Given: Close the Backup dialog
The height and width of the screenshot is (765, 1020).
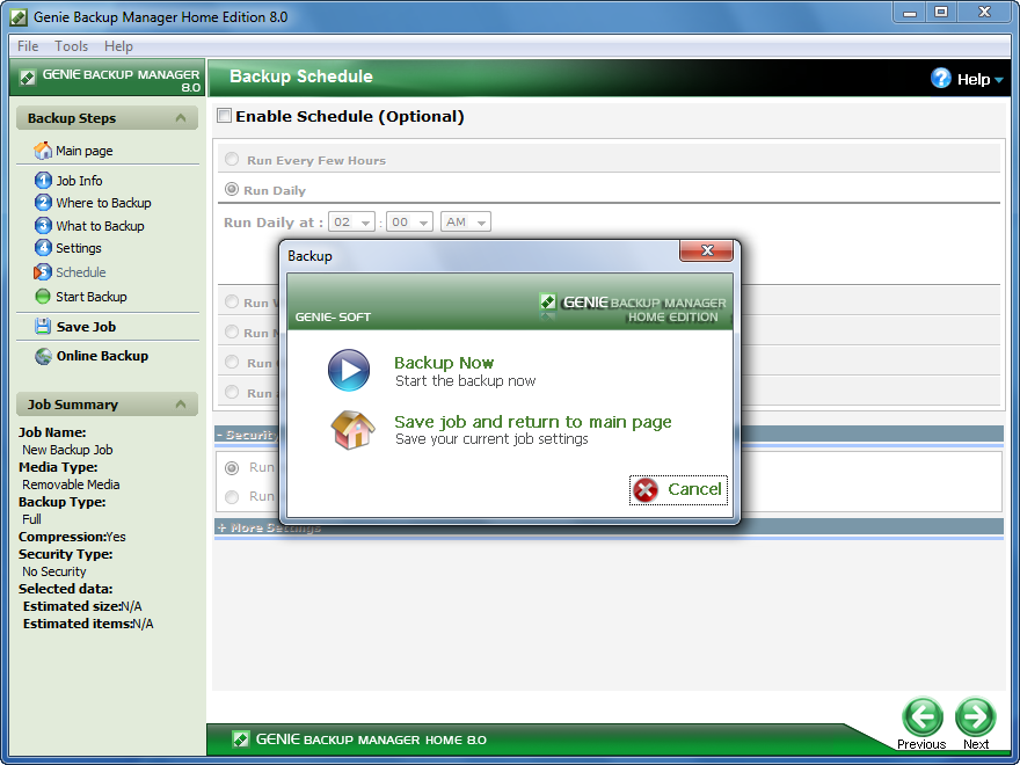Looking at the screenshot, I should [706, 250].
